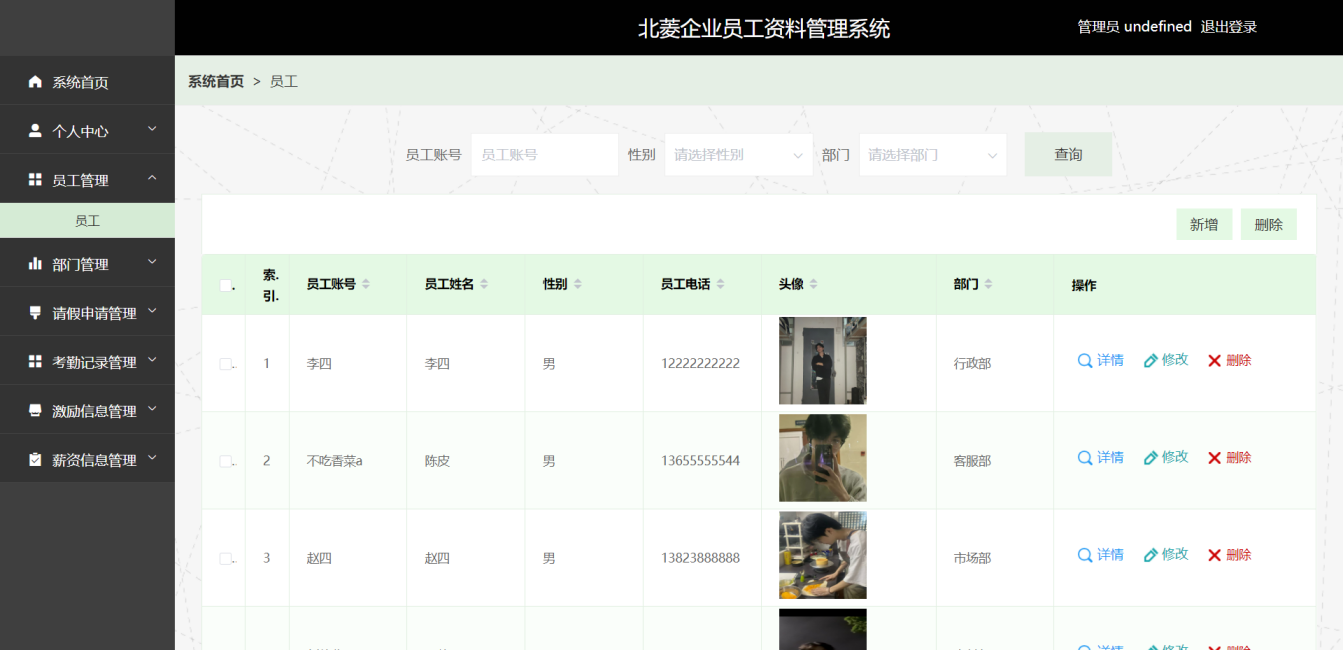
Task: Click 管理员 undefined in the header
Action: tap(1134, 27)
